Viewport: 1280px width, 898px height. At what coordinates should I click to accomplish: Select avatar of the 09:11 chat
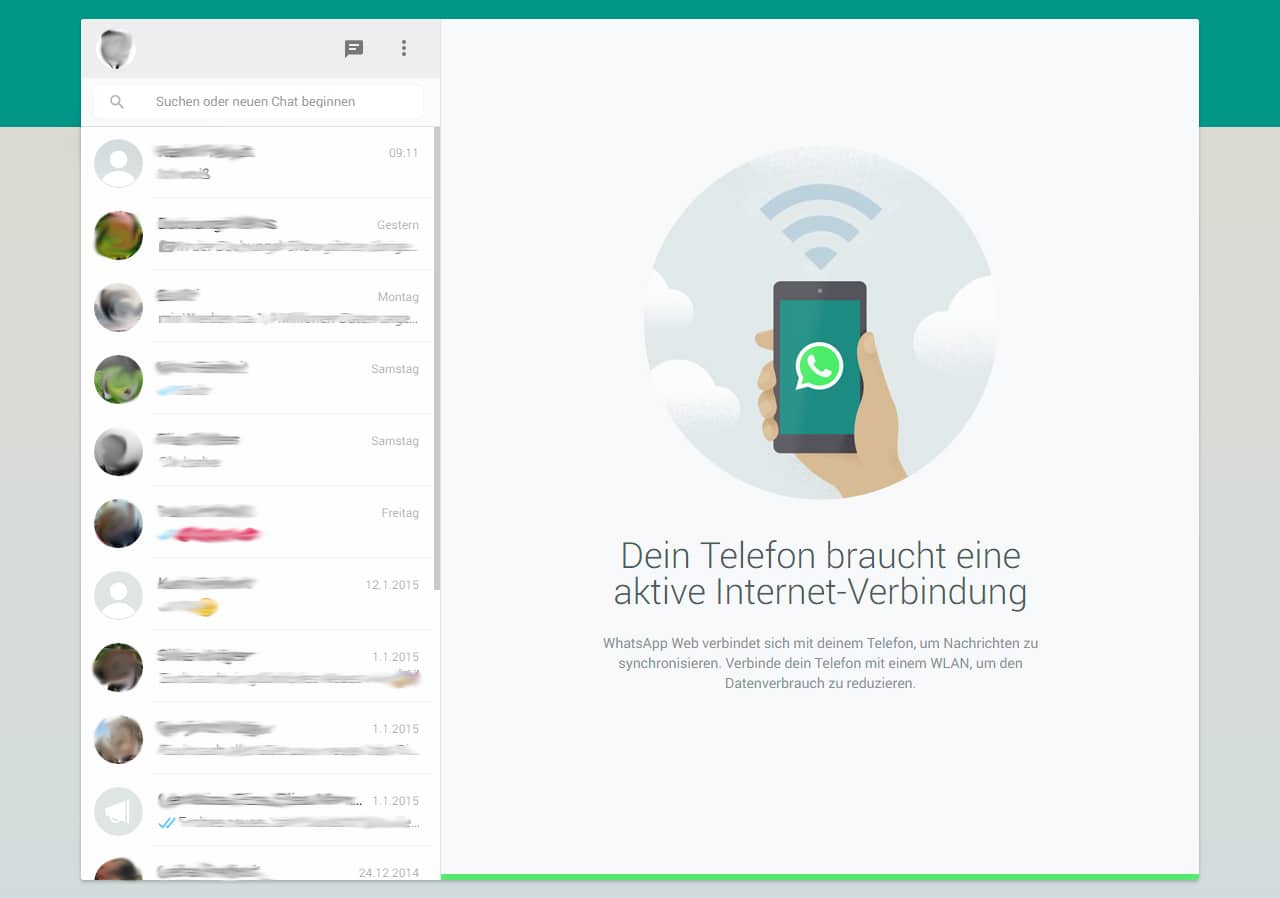point(118,163)
